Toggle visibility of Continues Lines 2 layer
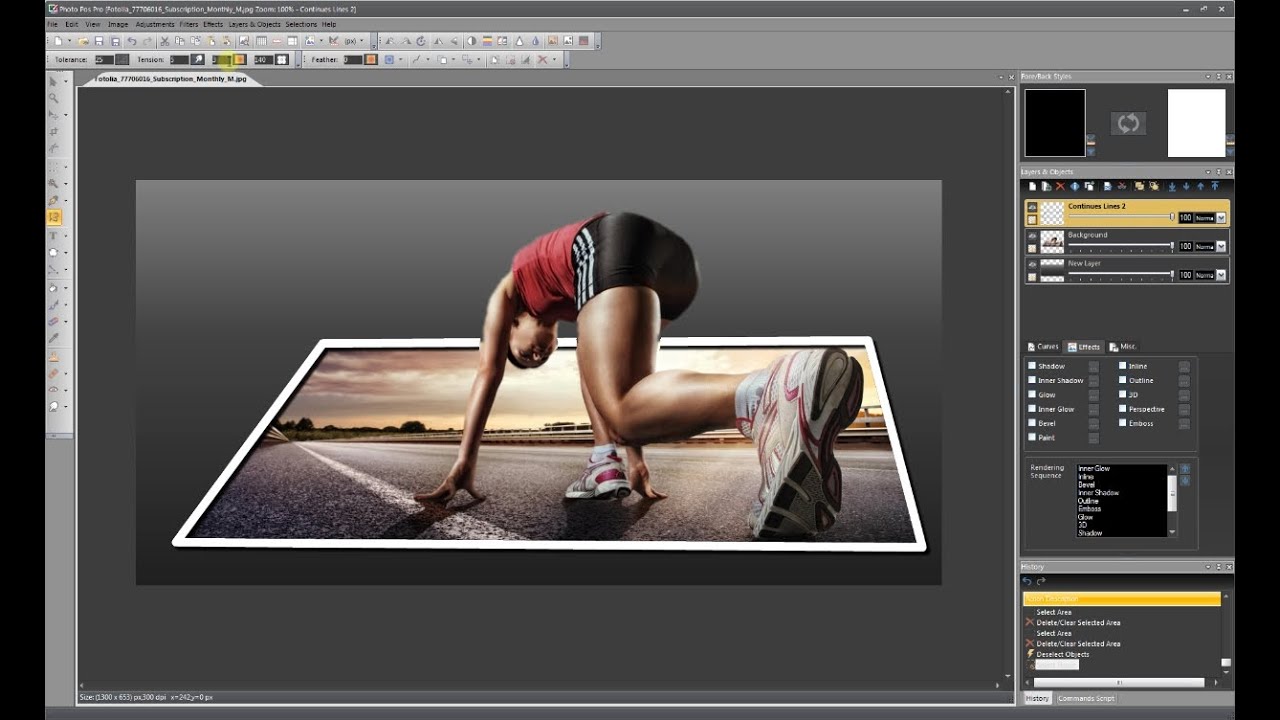 tap(1032, 207)
